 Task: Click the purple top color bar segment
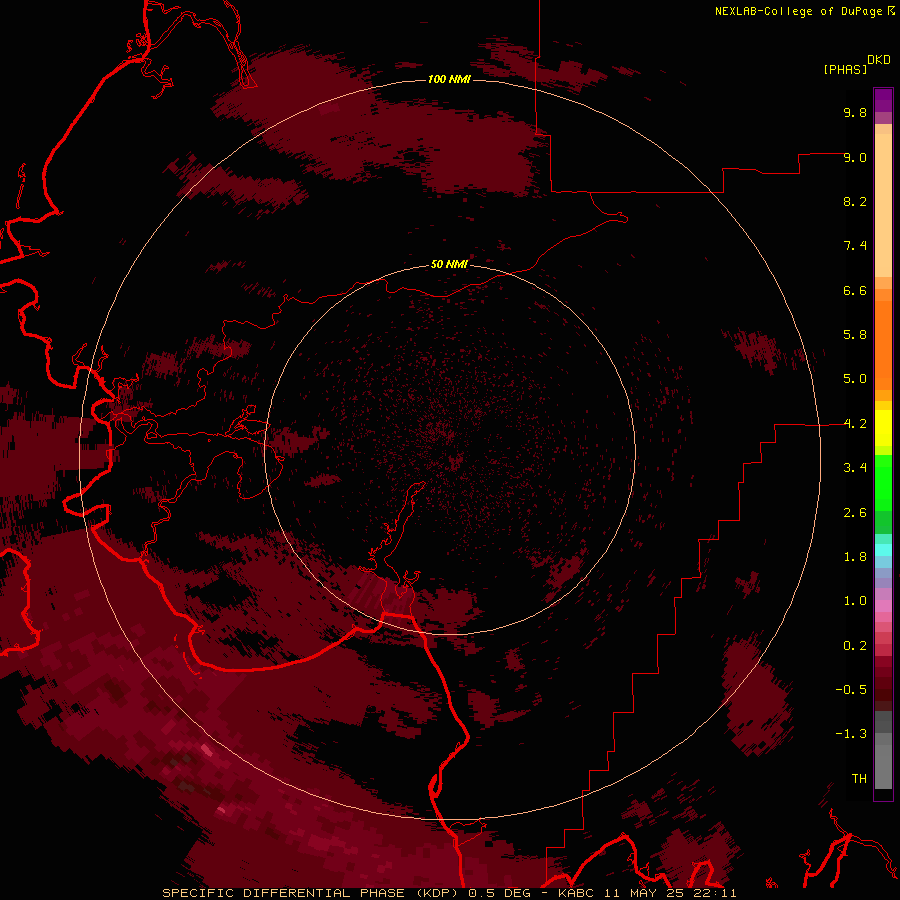(883, 100)
